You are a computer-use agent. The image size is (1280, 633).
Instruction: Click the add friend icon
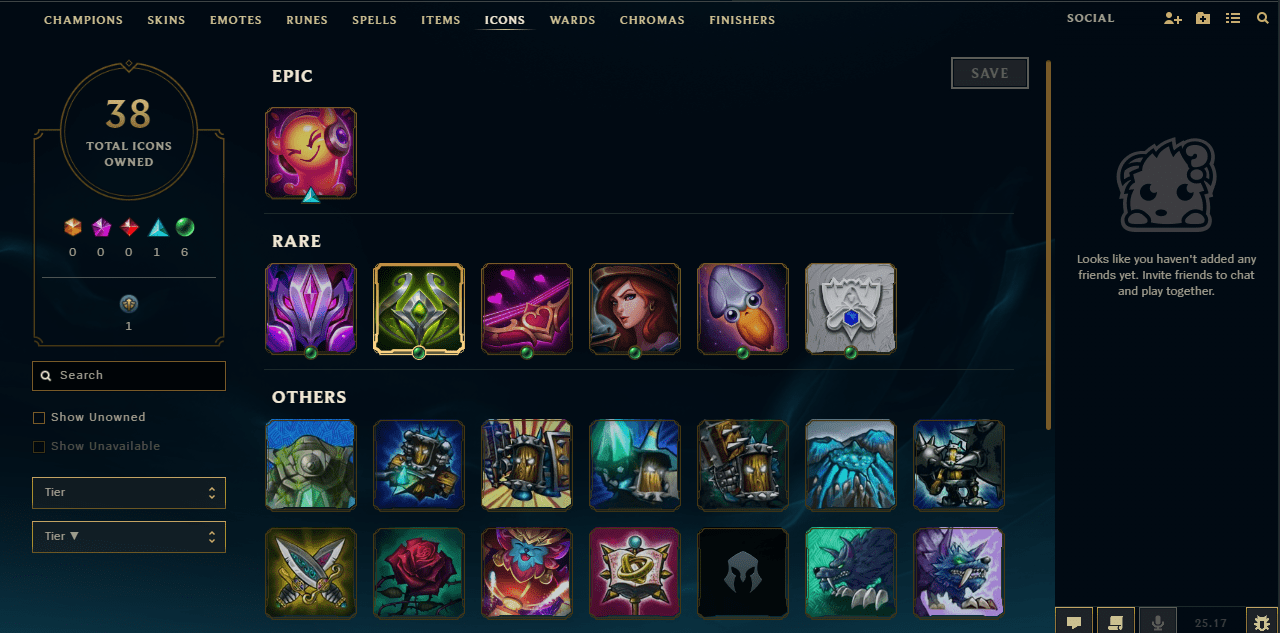1173,19
